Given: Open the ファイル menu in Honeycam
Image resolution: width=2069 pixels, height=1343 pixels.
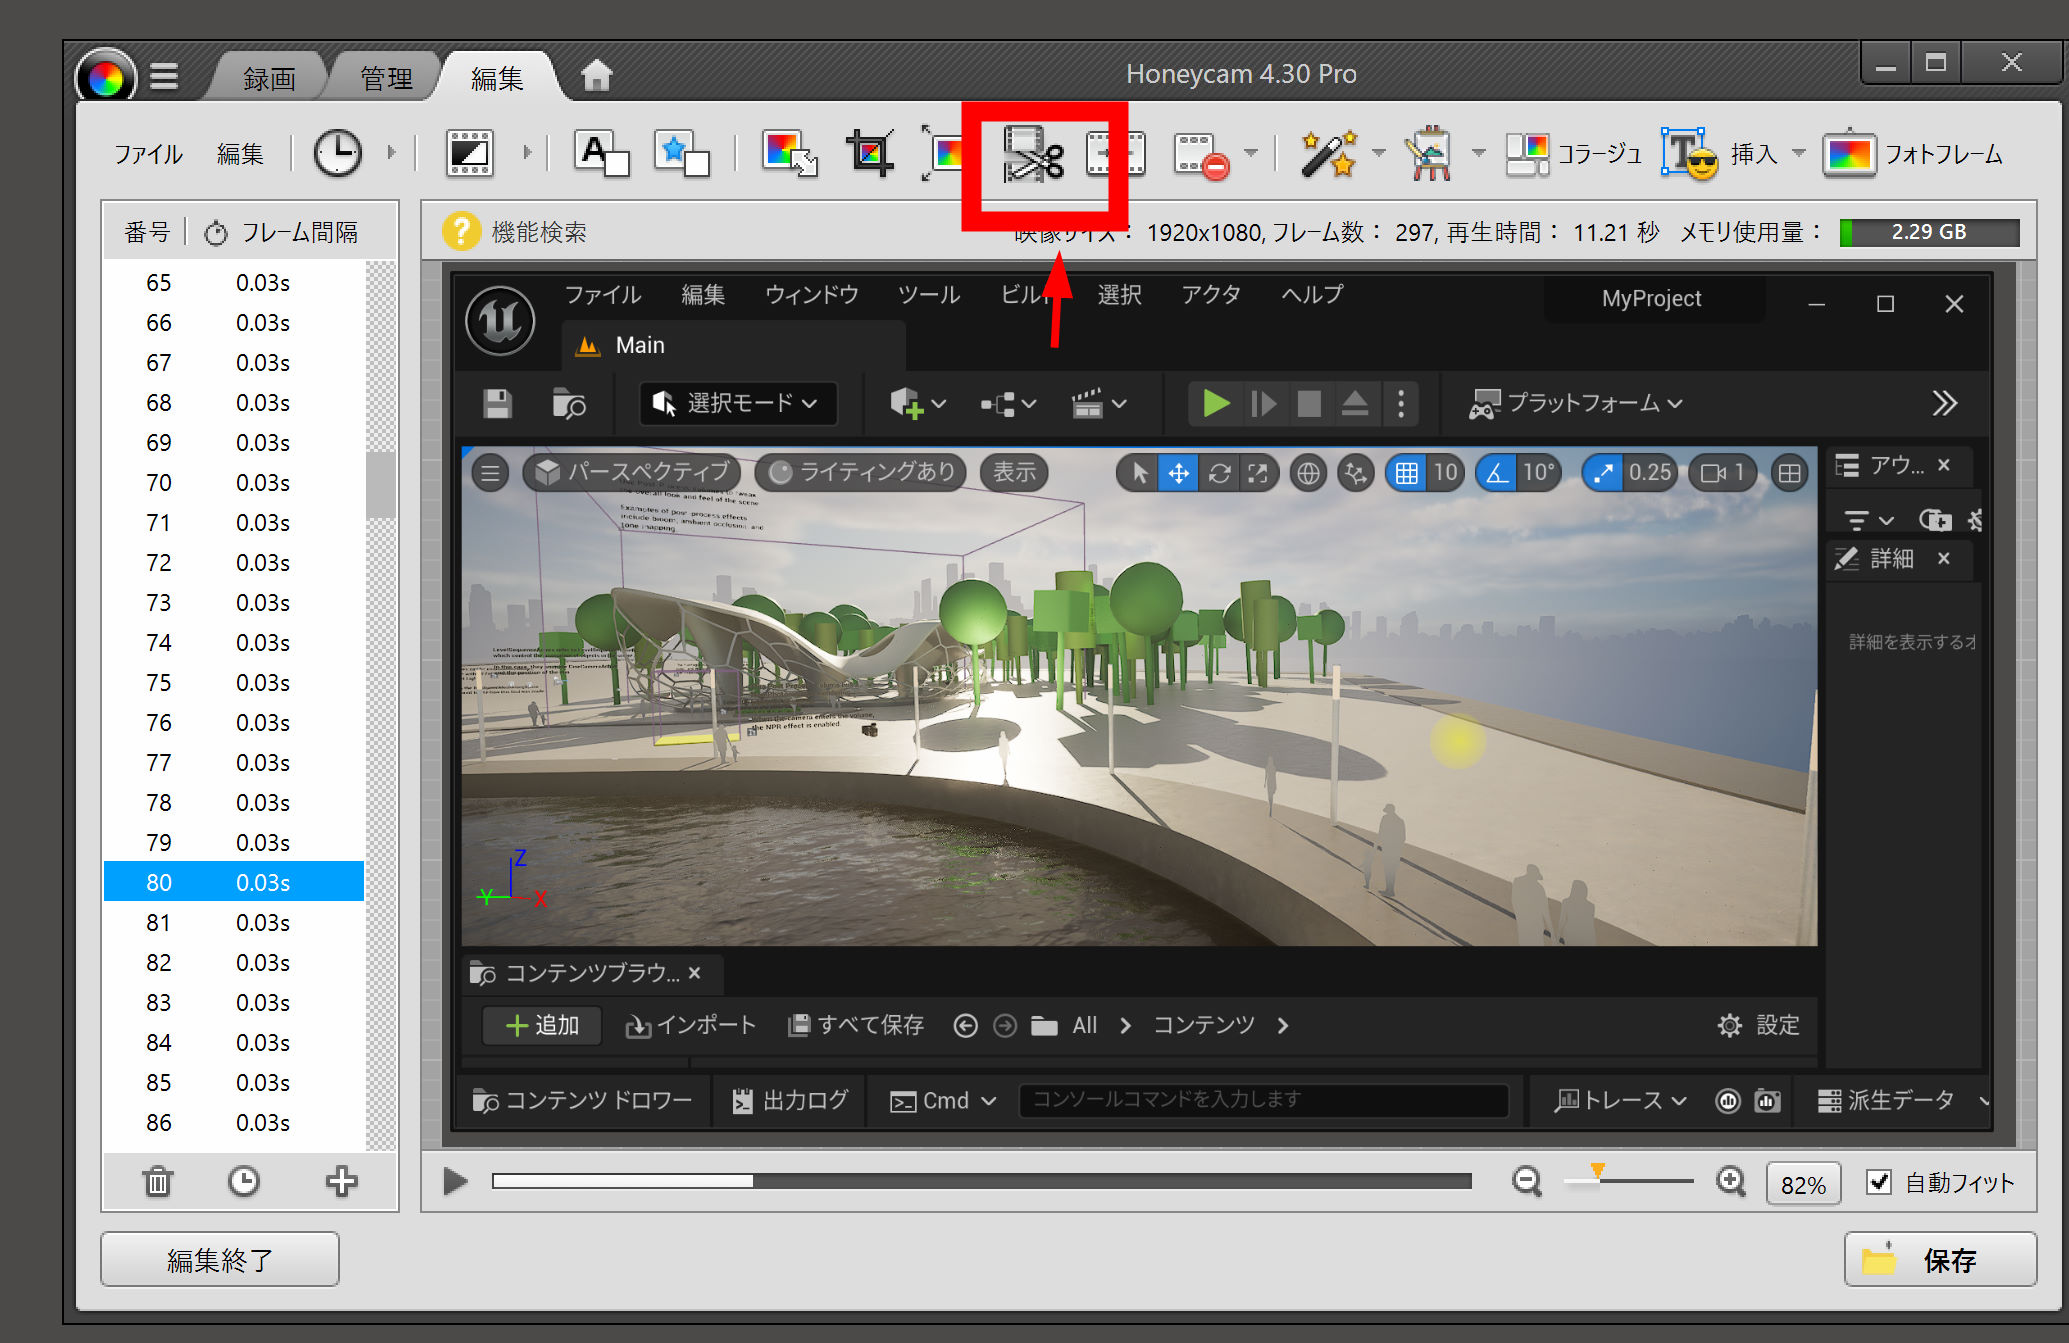Looking at the screenshot, I should (148, 154).
